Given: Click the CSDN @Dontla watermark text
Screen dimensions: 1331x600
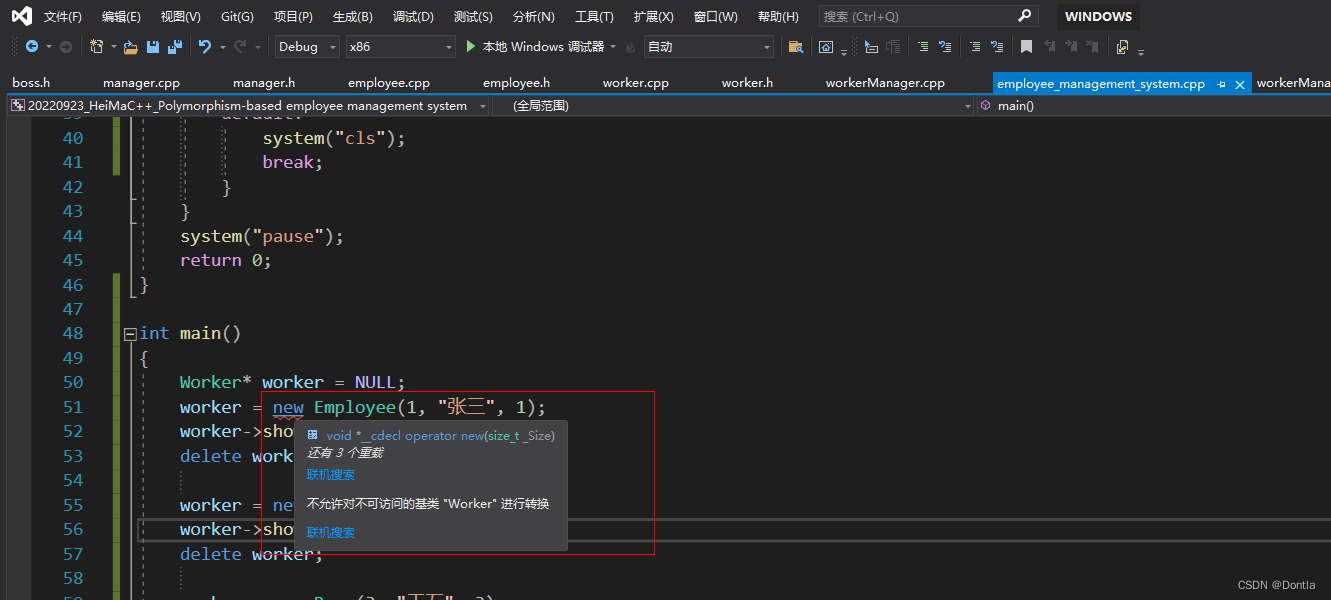Looking at the screenshot, I should [x=1276, y=584].
